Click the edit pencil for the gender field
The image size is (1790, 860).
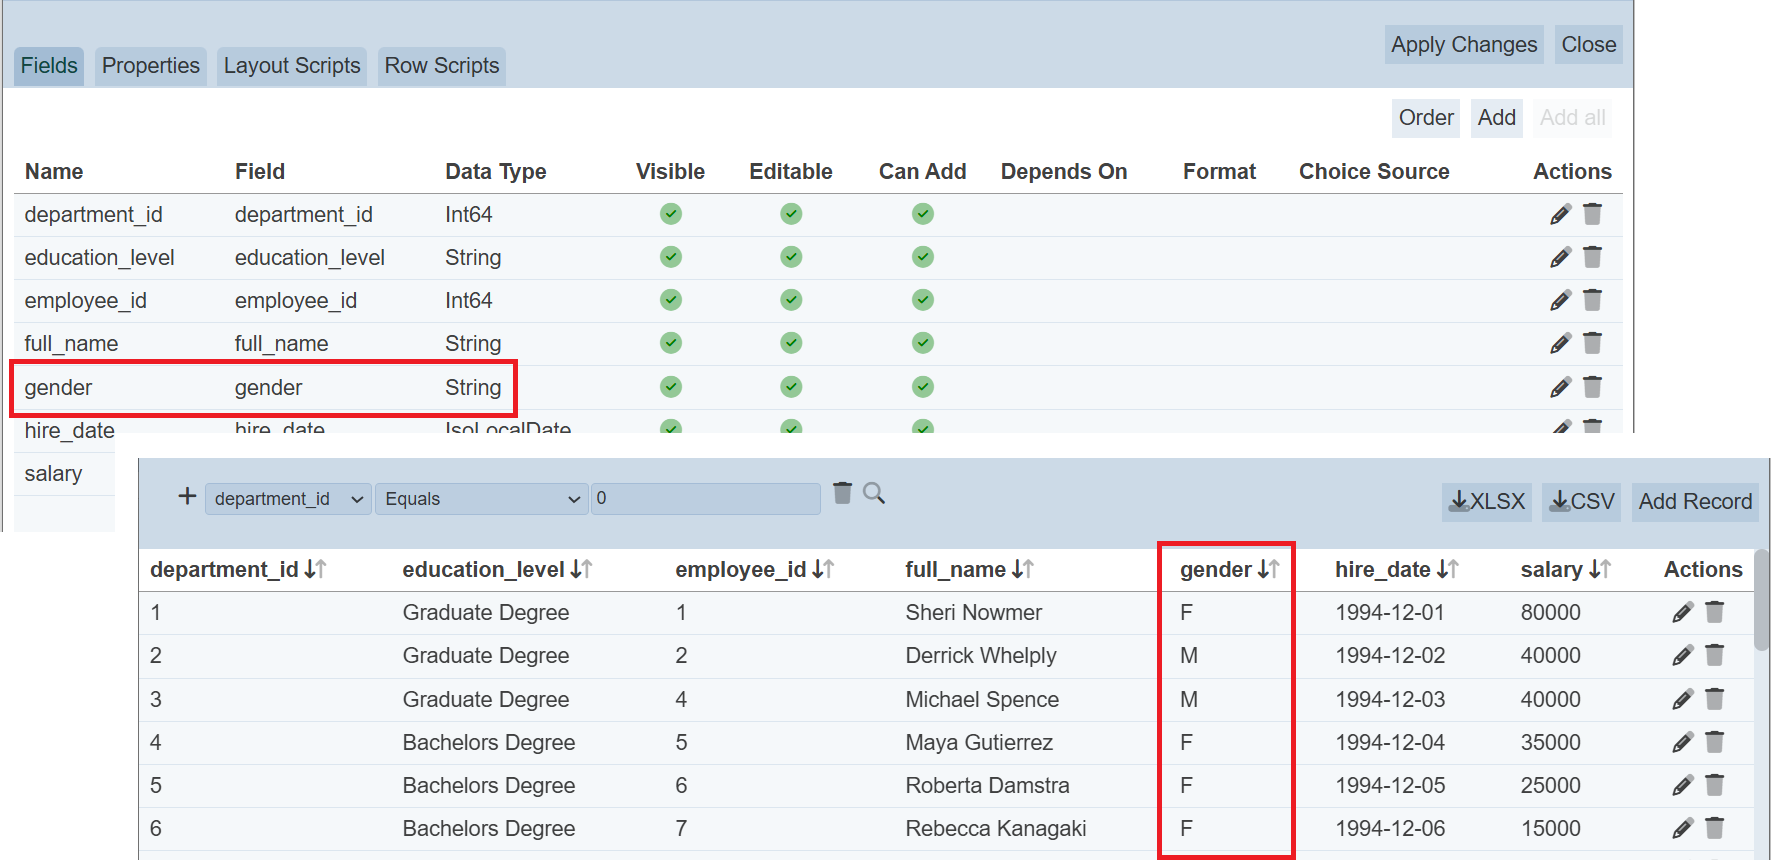1559,387
